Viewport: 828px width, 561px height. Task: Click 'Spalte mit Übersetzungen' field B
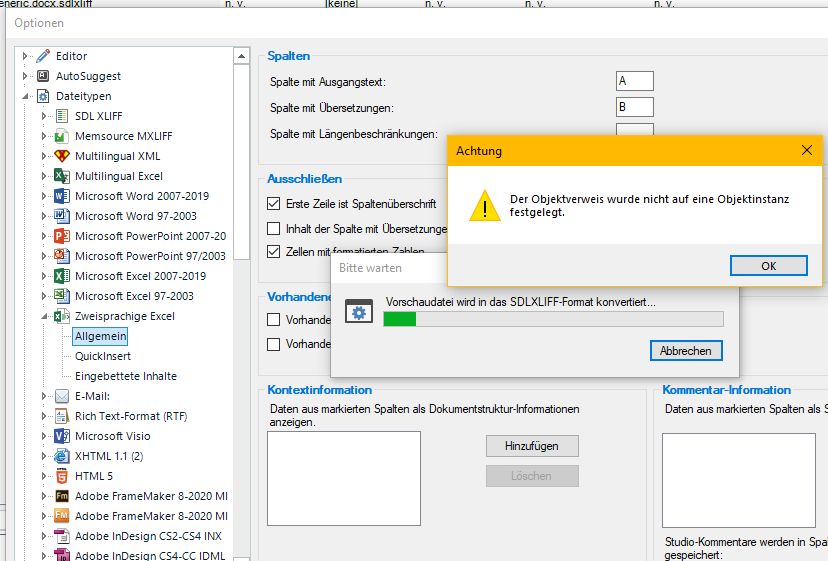coord(635,107)
